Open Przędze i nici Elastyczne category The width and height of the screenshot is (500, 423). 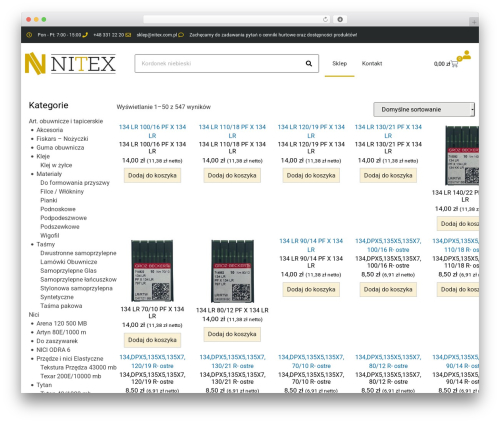point(70,359)
